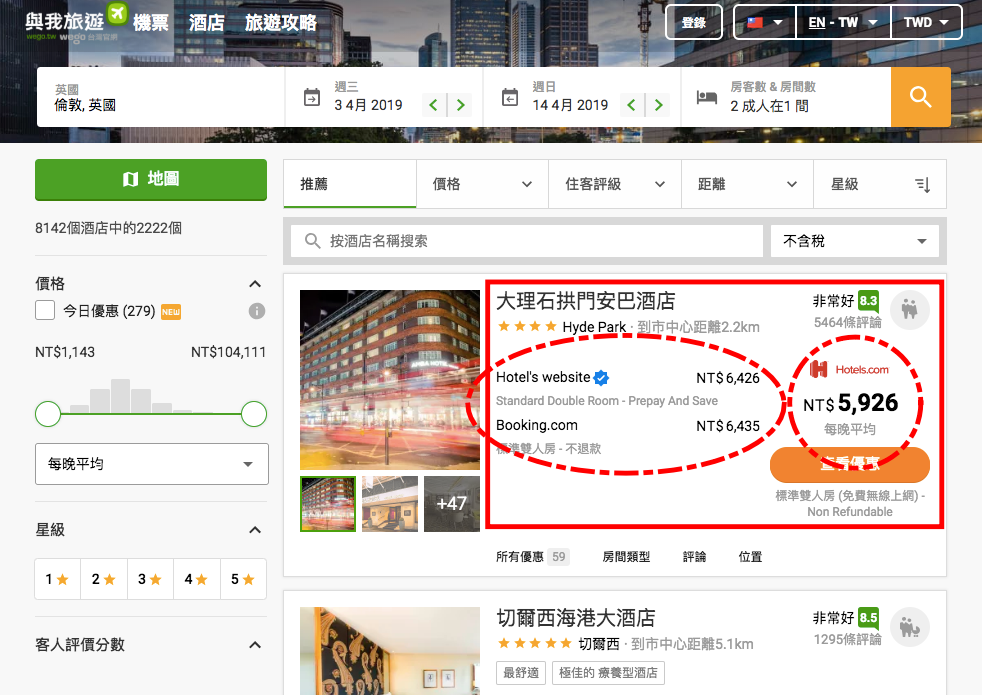Click the traveler icon on 切爾西海港大酒店

[x=909, y=627]
